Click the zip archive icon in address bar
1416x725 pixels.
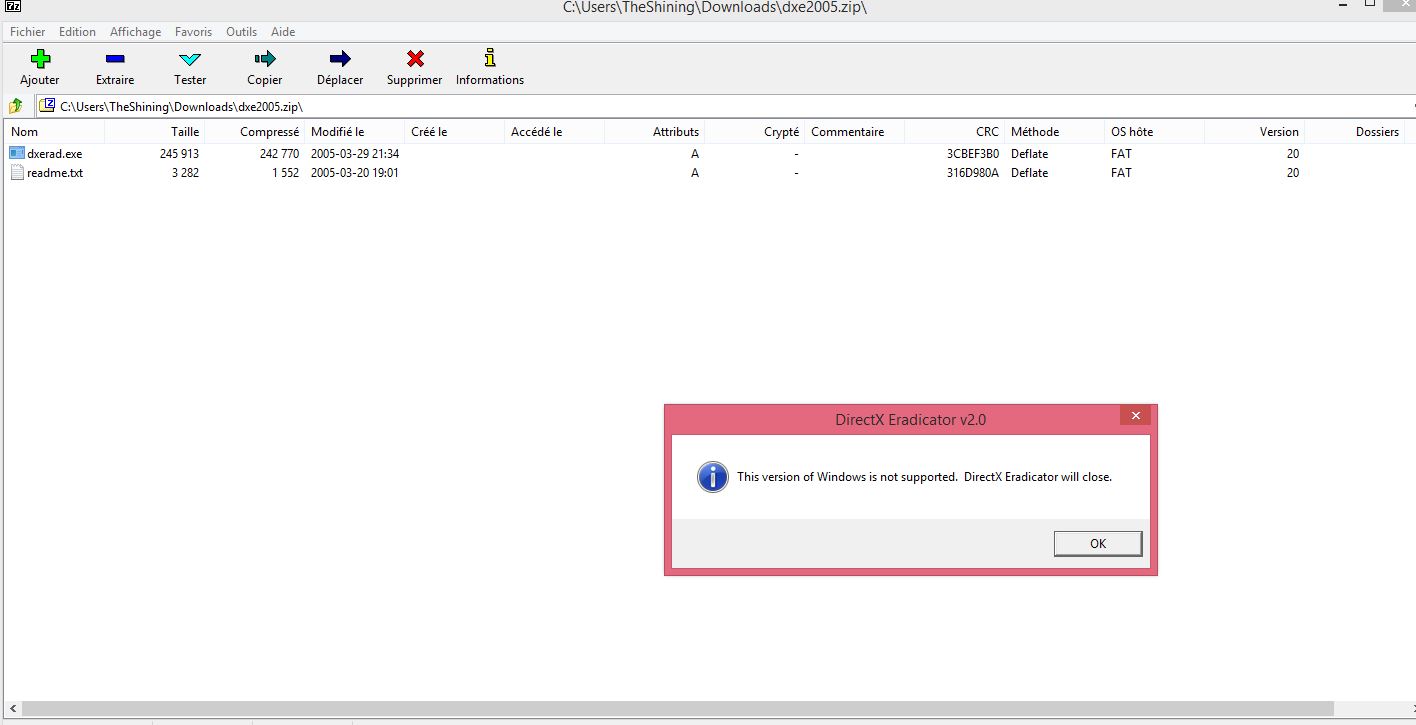(x=48, y=105)
